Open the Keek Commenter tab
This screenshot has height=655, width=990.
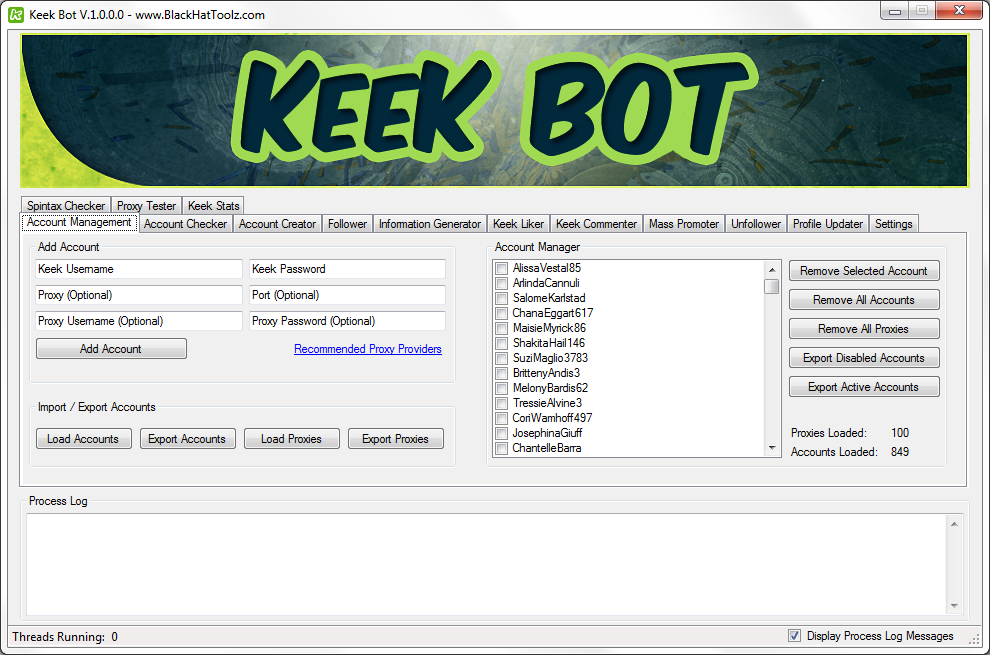click(596, 224)
